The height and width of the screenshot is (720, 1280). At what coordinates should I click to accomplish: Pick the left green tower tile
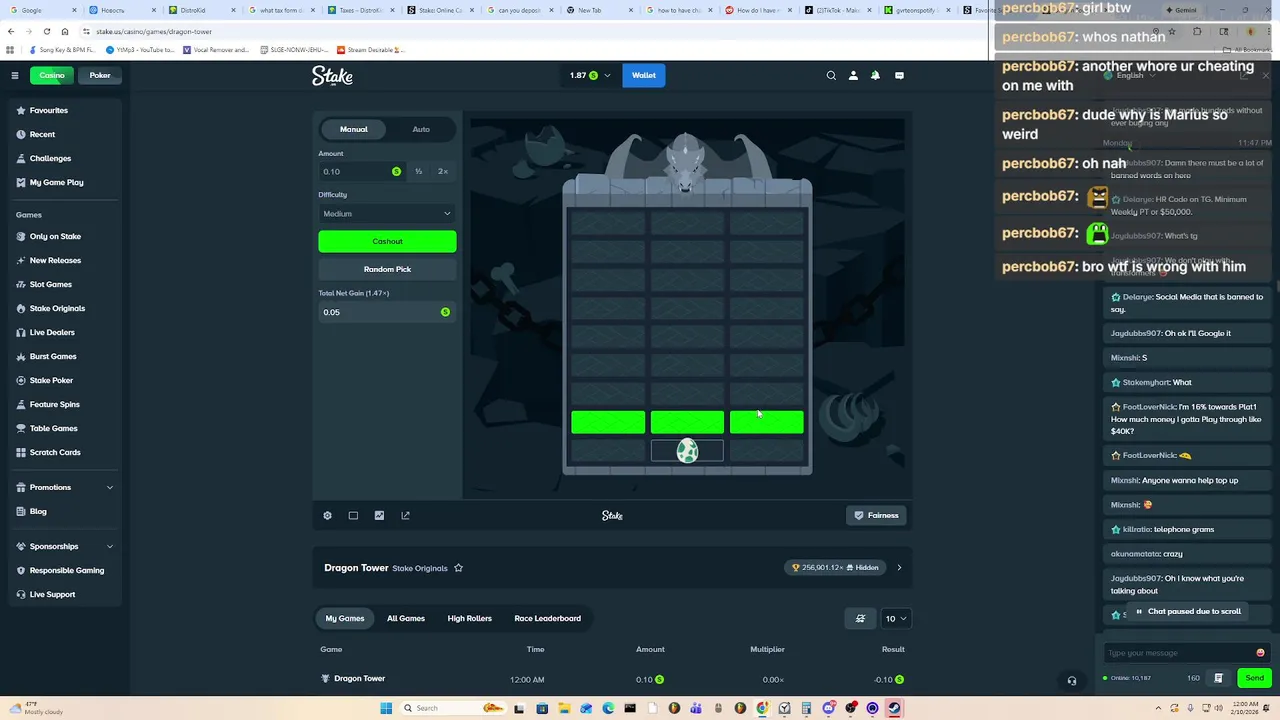(x=608, y=422)
